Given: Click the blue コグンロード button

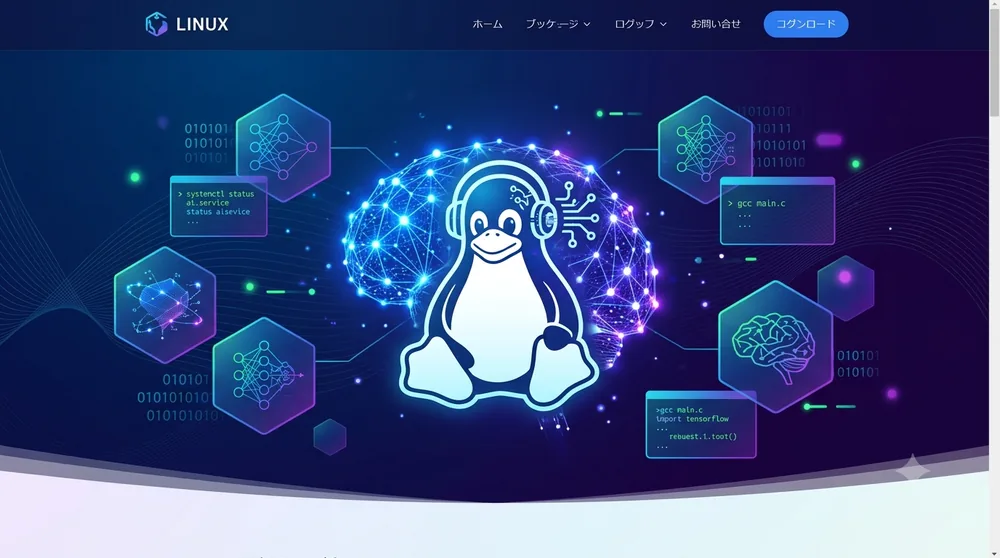Looking at the screenshot, I should tap(806, 24).
